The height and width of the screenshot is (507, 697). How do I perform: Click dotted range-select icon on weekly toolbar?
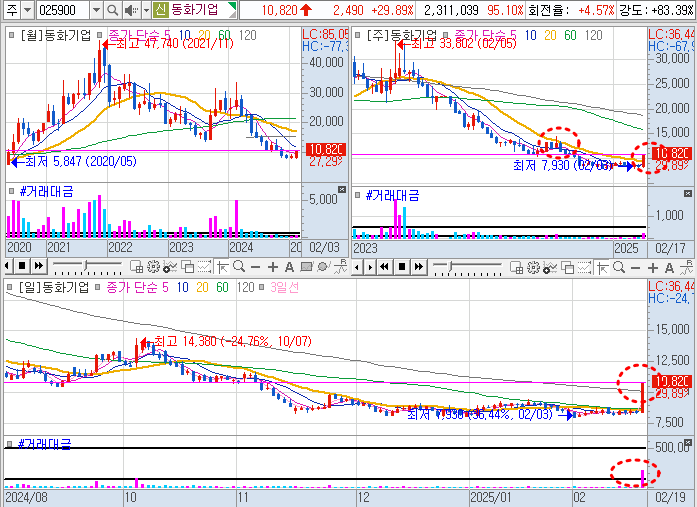(x=584, y=267)
